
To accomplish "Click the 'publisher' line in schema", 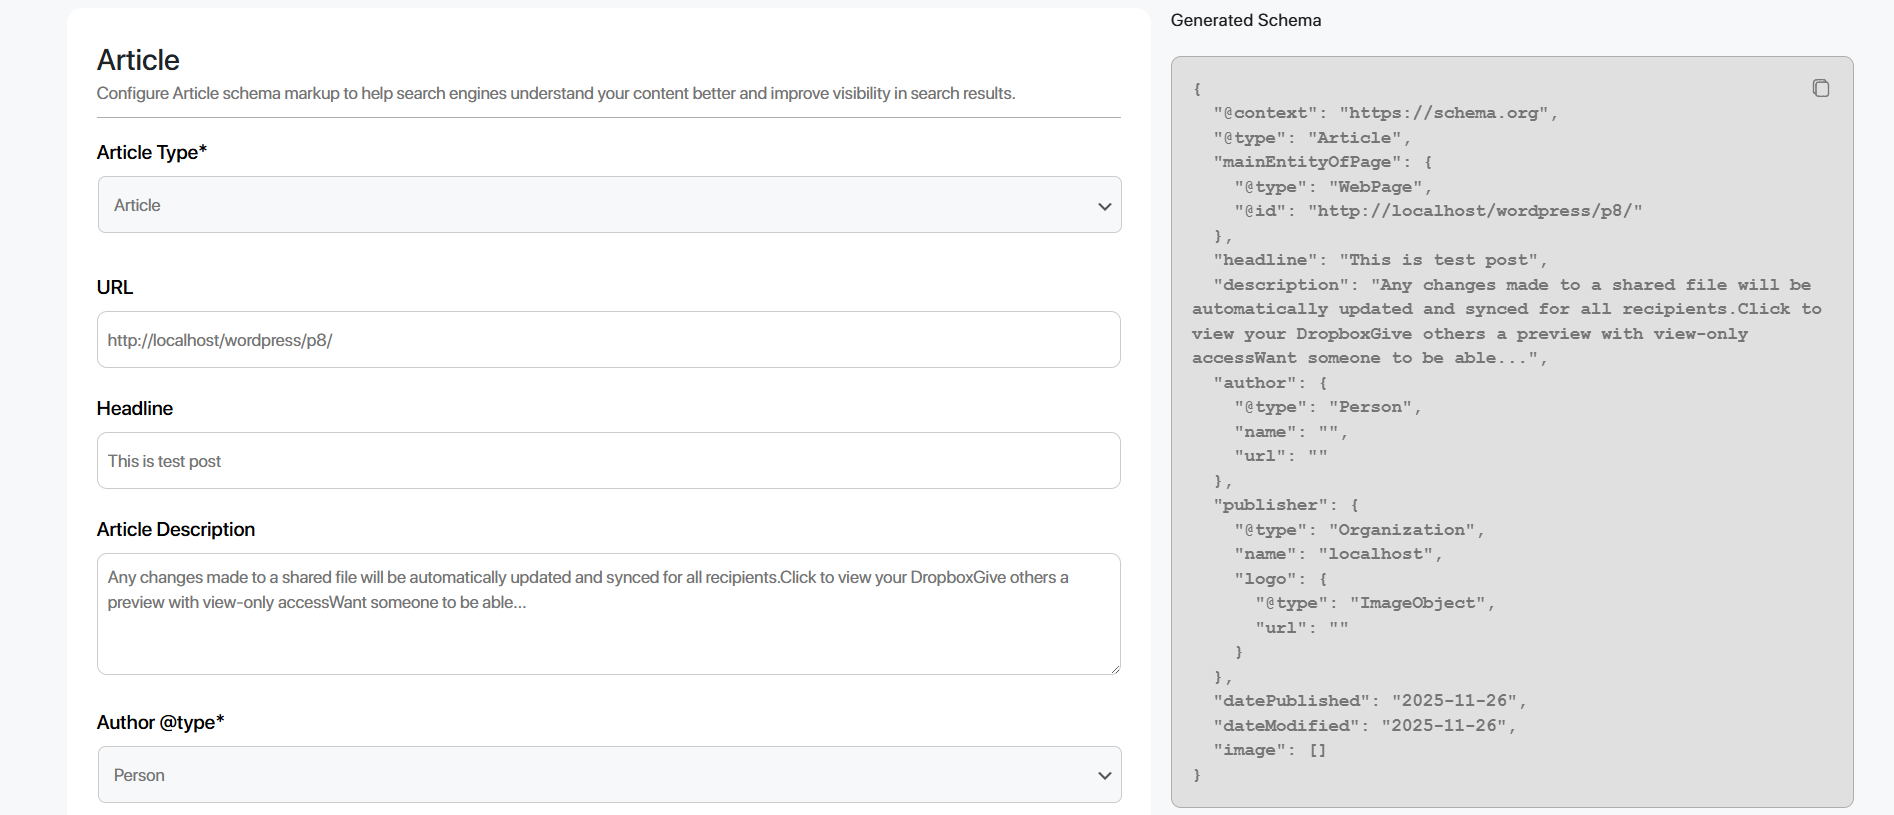I will tap(1286, 505).
